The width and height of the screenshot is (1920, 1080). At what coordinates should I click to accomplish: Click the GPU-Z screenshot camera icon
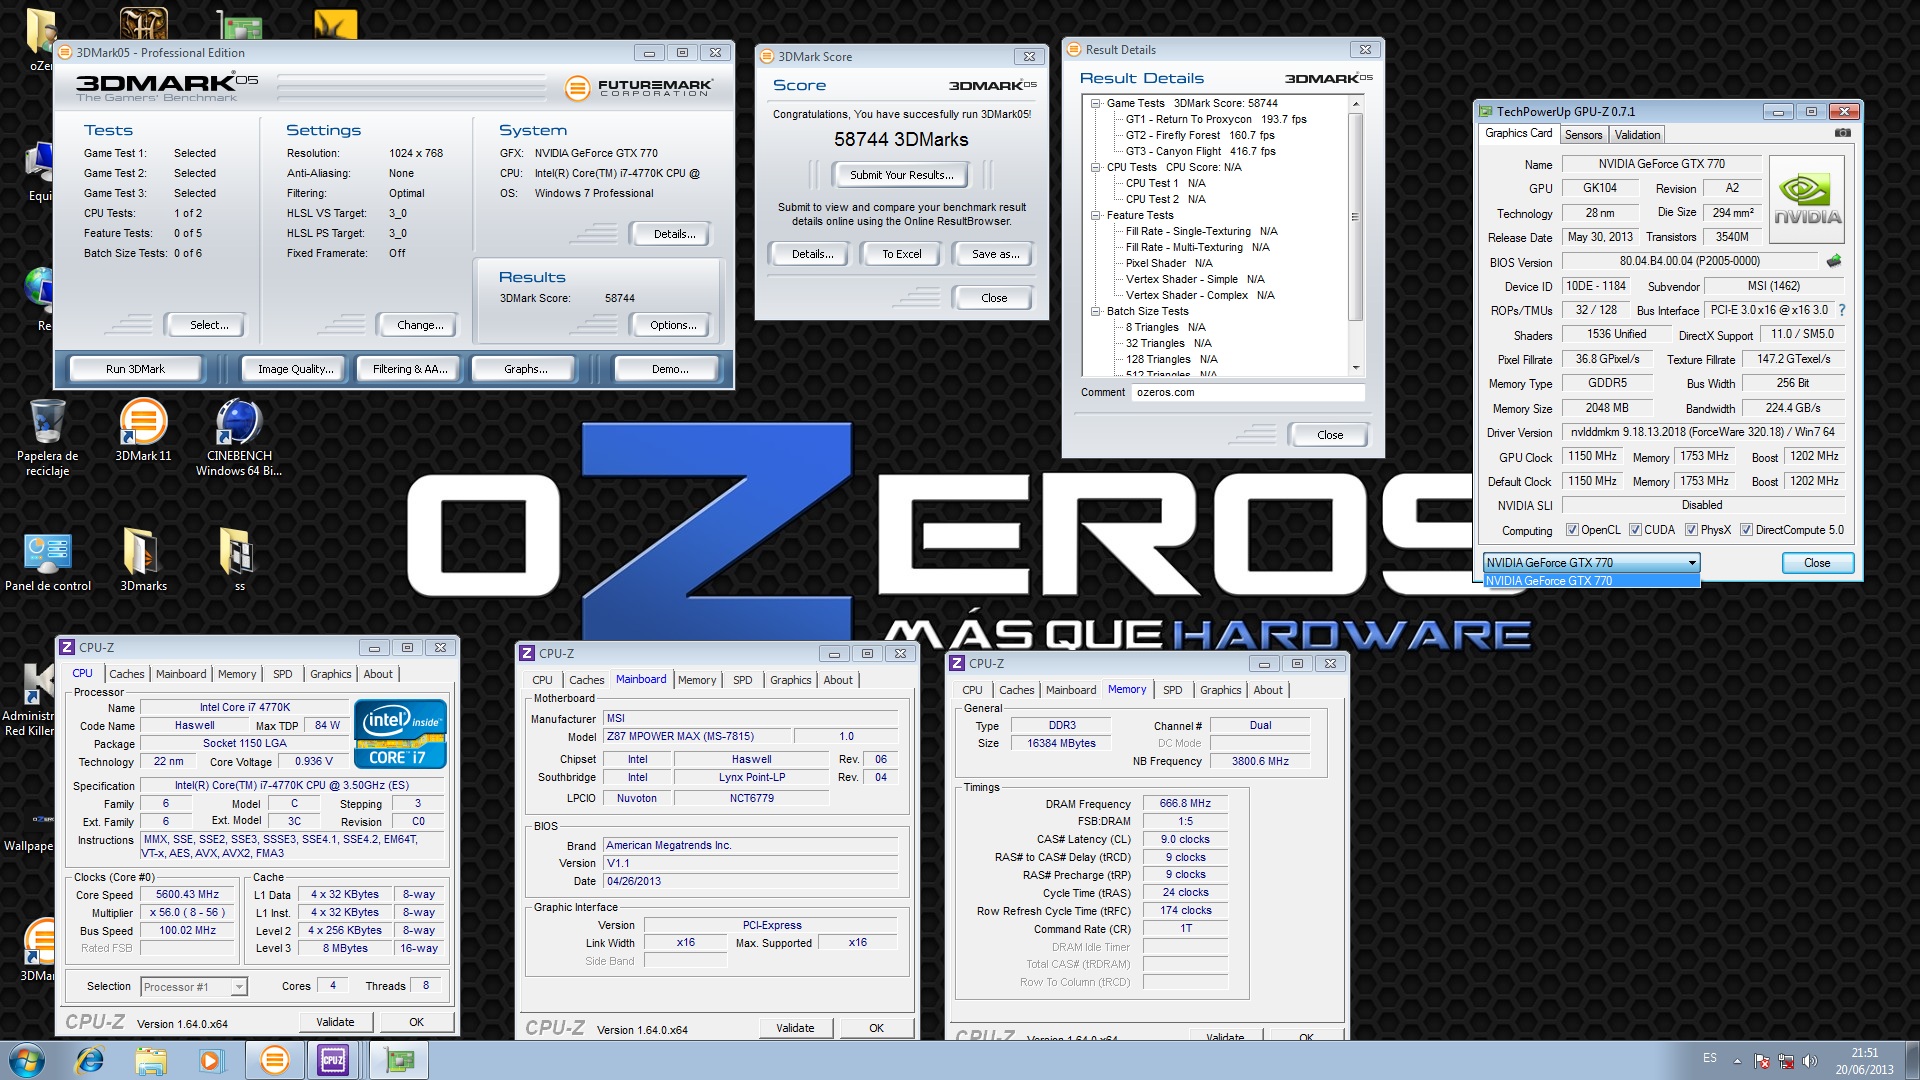1843,133
